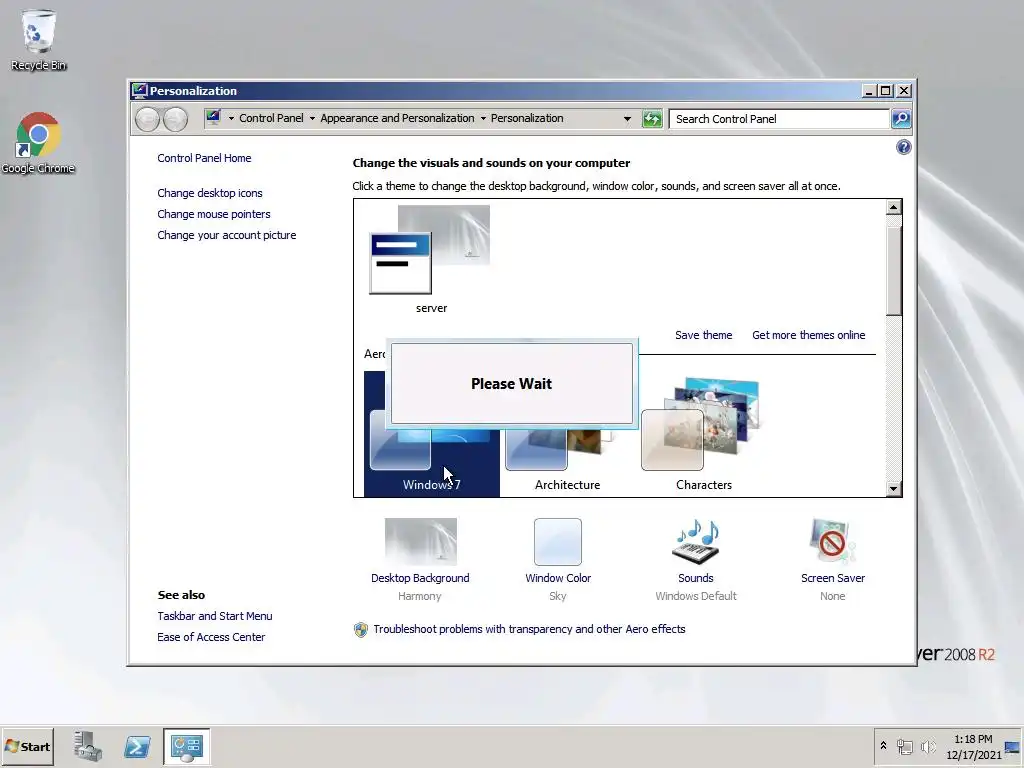Open Change desktop icons link
This screenshot has height=768, width=1024.
pos(210,193)
